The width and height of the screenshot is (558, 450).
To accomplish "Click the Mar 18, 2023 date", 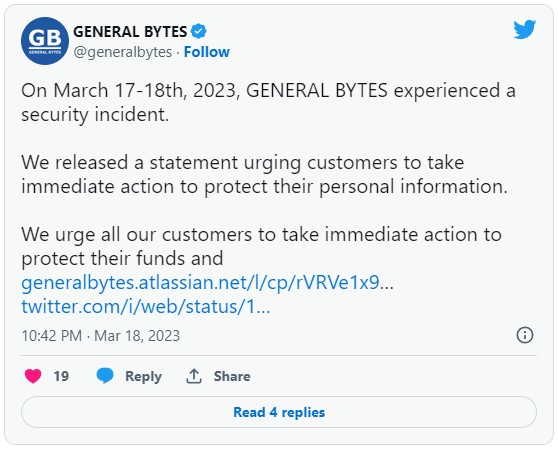I will (137, 336).
